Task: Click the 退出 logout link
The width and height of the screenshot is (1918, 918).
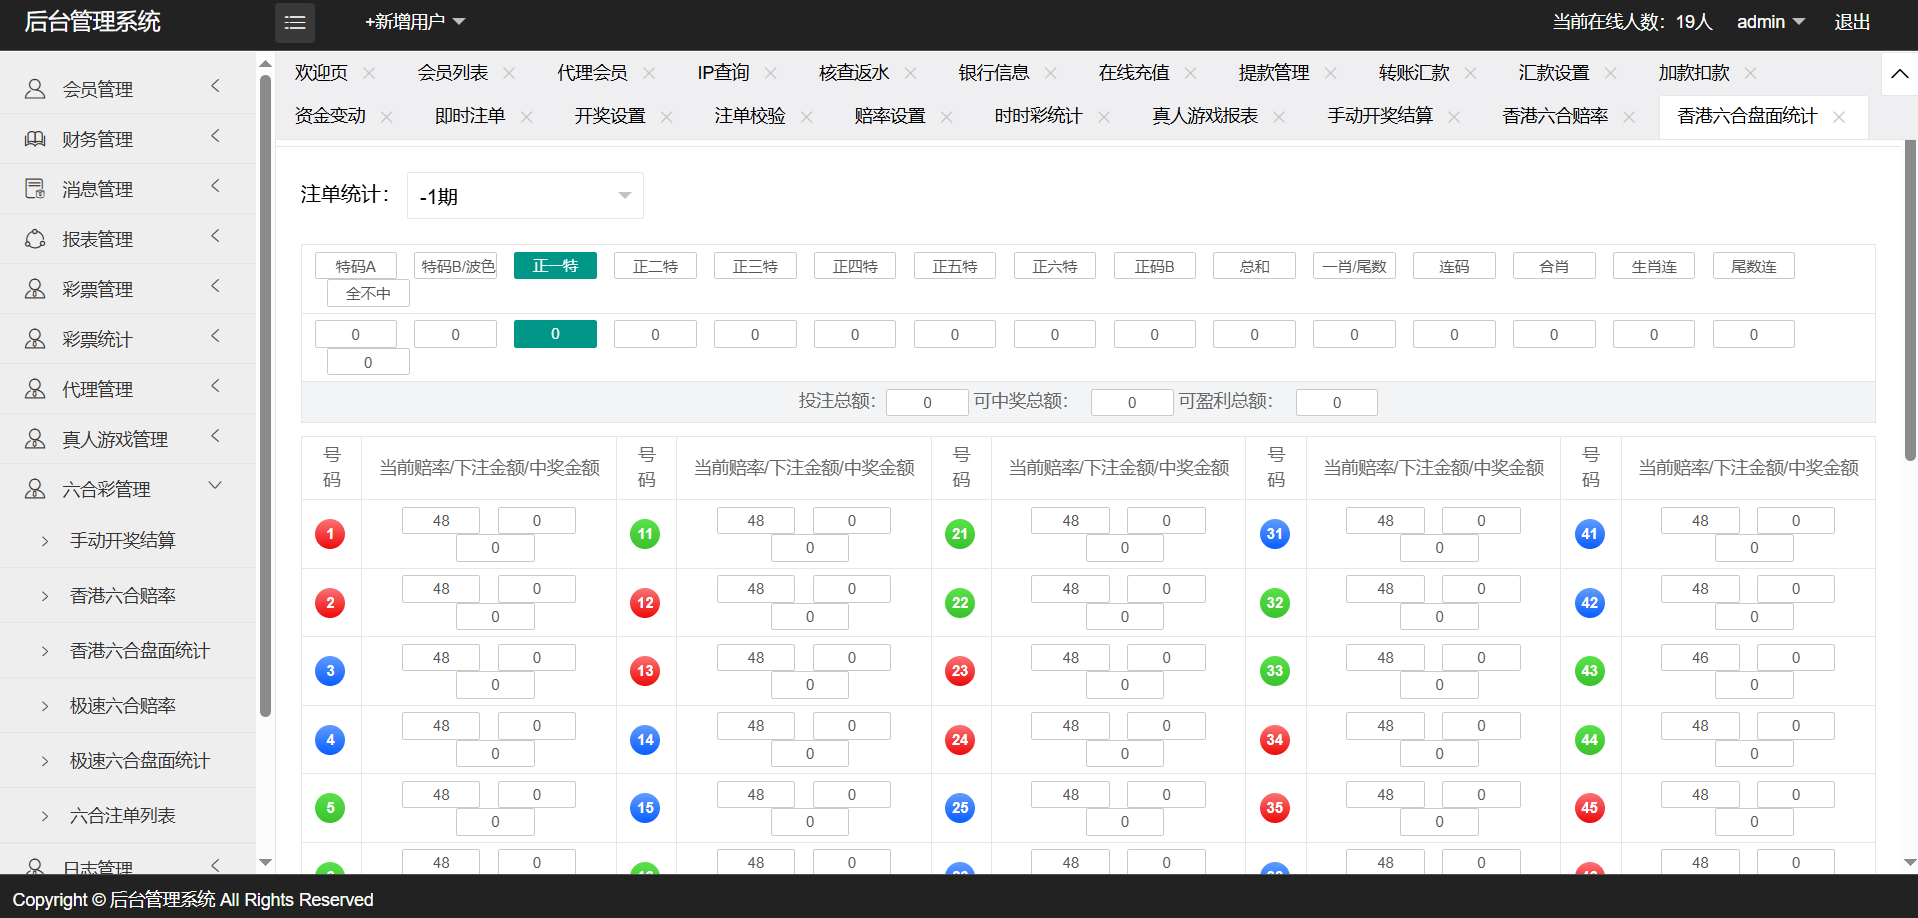Action: (1852, 22)
